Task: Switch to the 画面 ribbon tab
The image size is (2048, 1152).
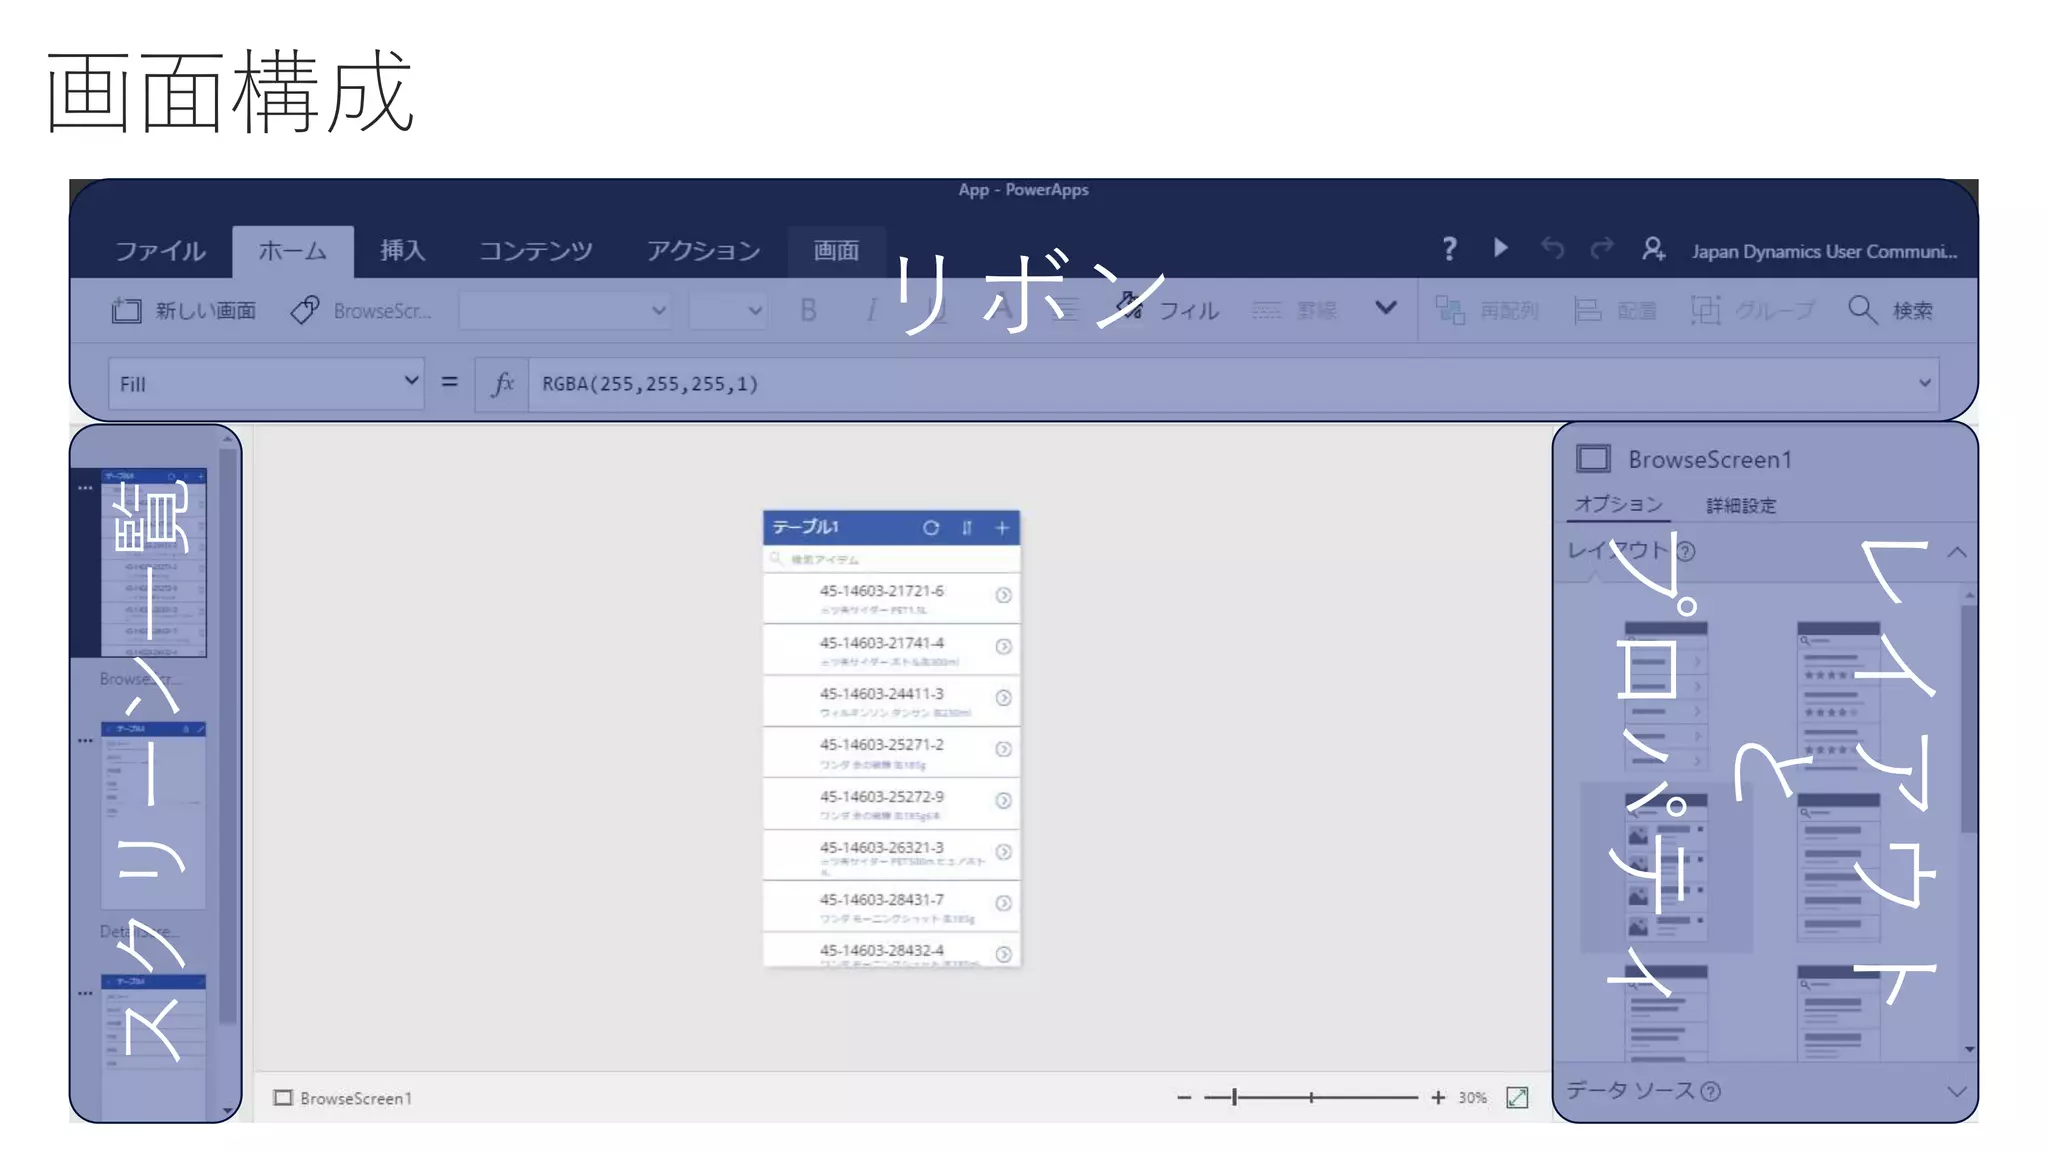Action: (836, 250)
